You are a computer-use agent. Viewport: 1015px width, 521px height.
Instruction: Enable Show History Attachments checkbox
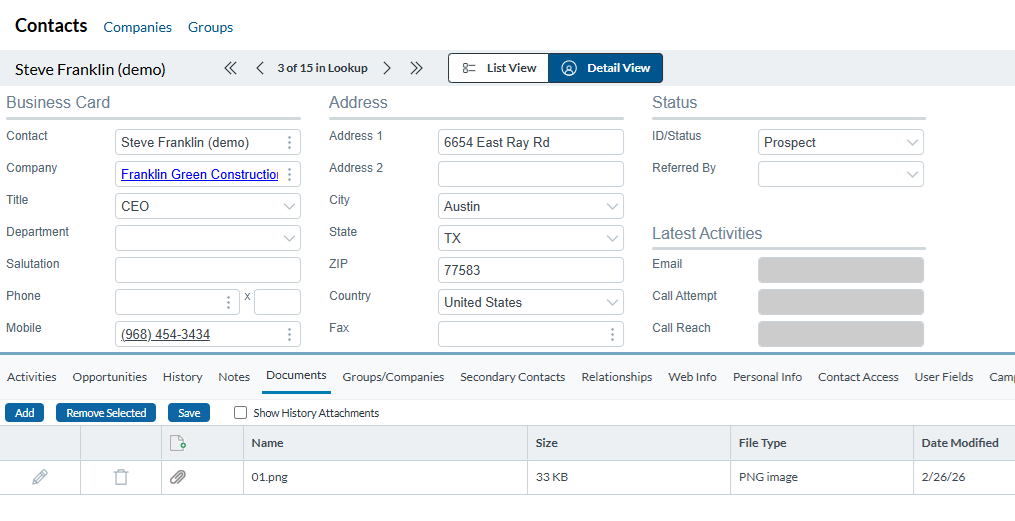pyautogui.click(x=240, y=413)
